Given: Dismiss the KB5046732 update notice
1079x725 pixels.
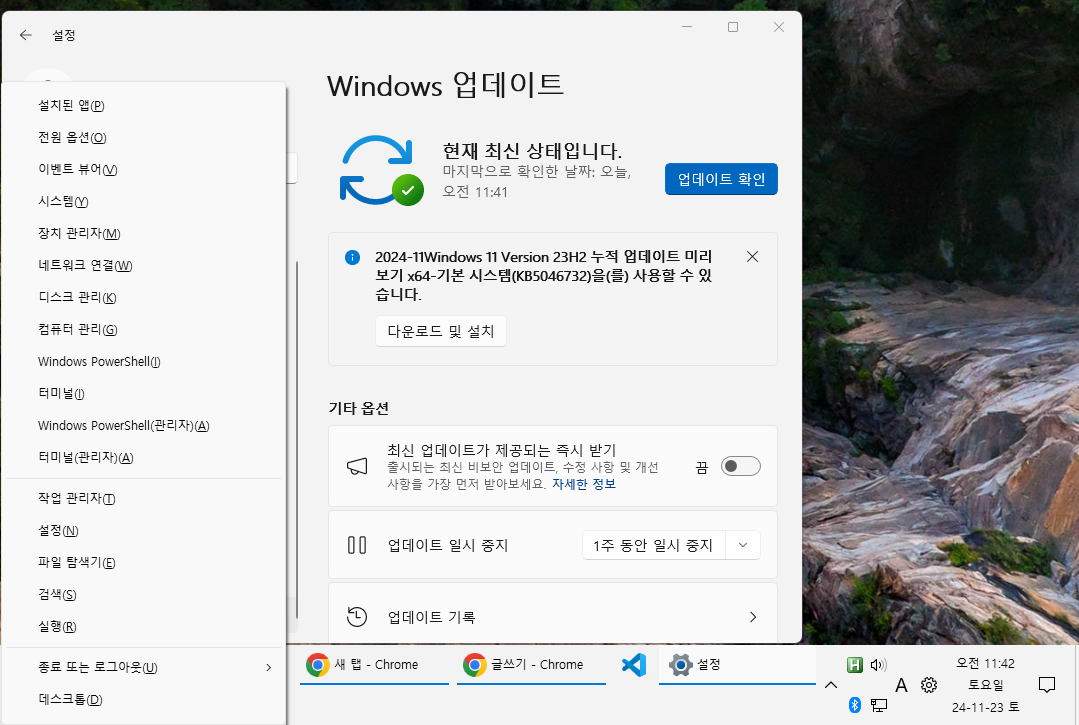Looking at the screenshot, I should tap(752, 257).
